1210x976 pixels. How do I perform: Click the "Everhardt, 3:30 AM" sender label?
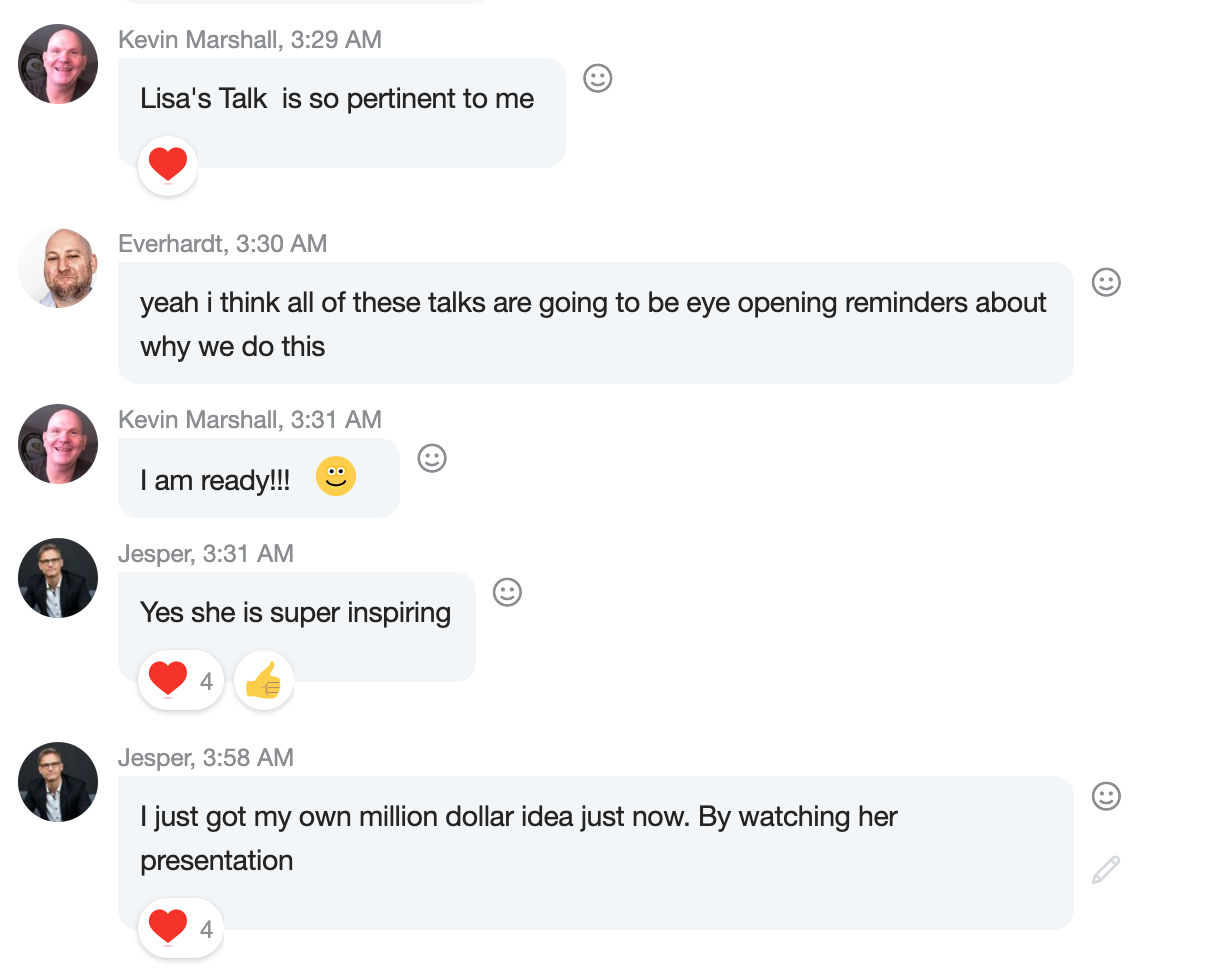(222, 244)
